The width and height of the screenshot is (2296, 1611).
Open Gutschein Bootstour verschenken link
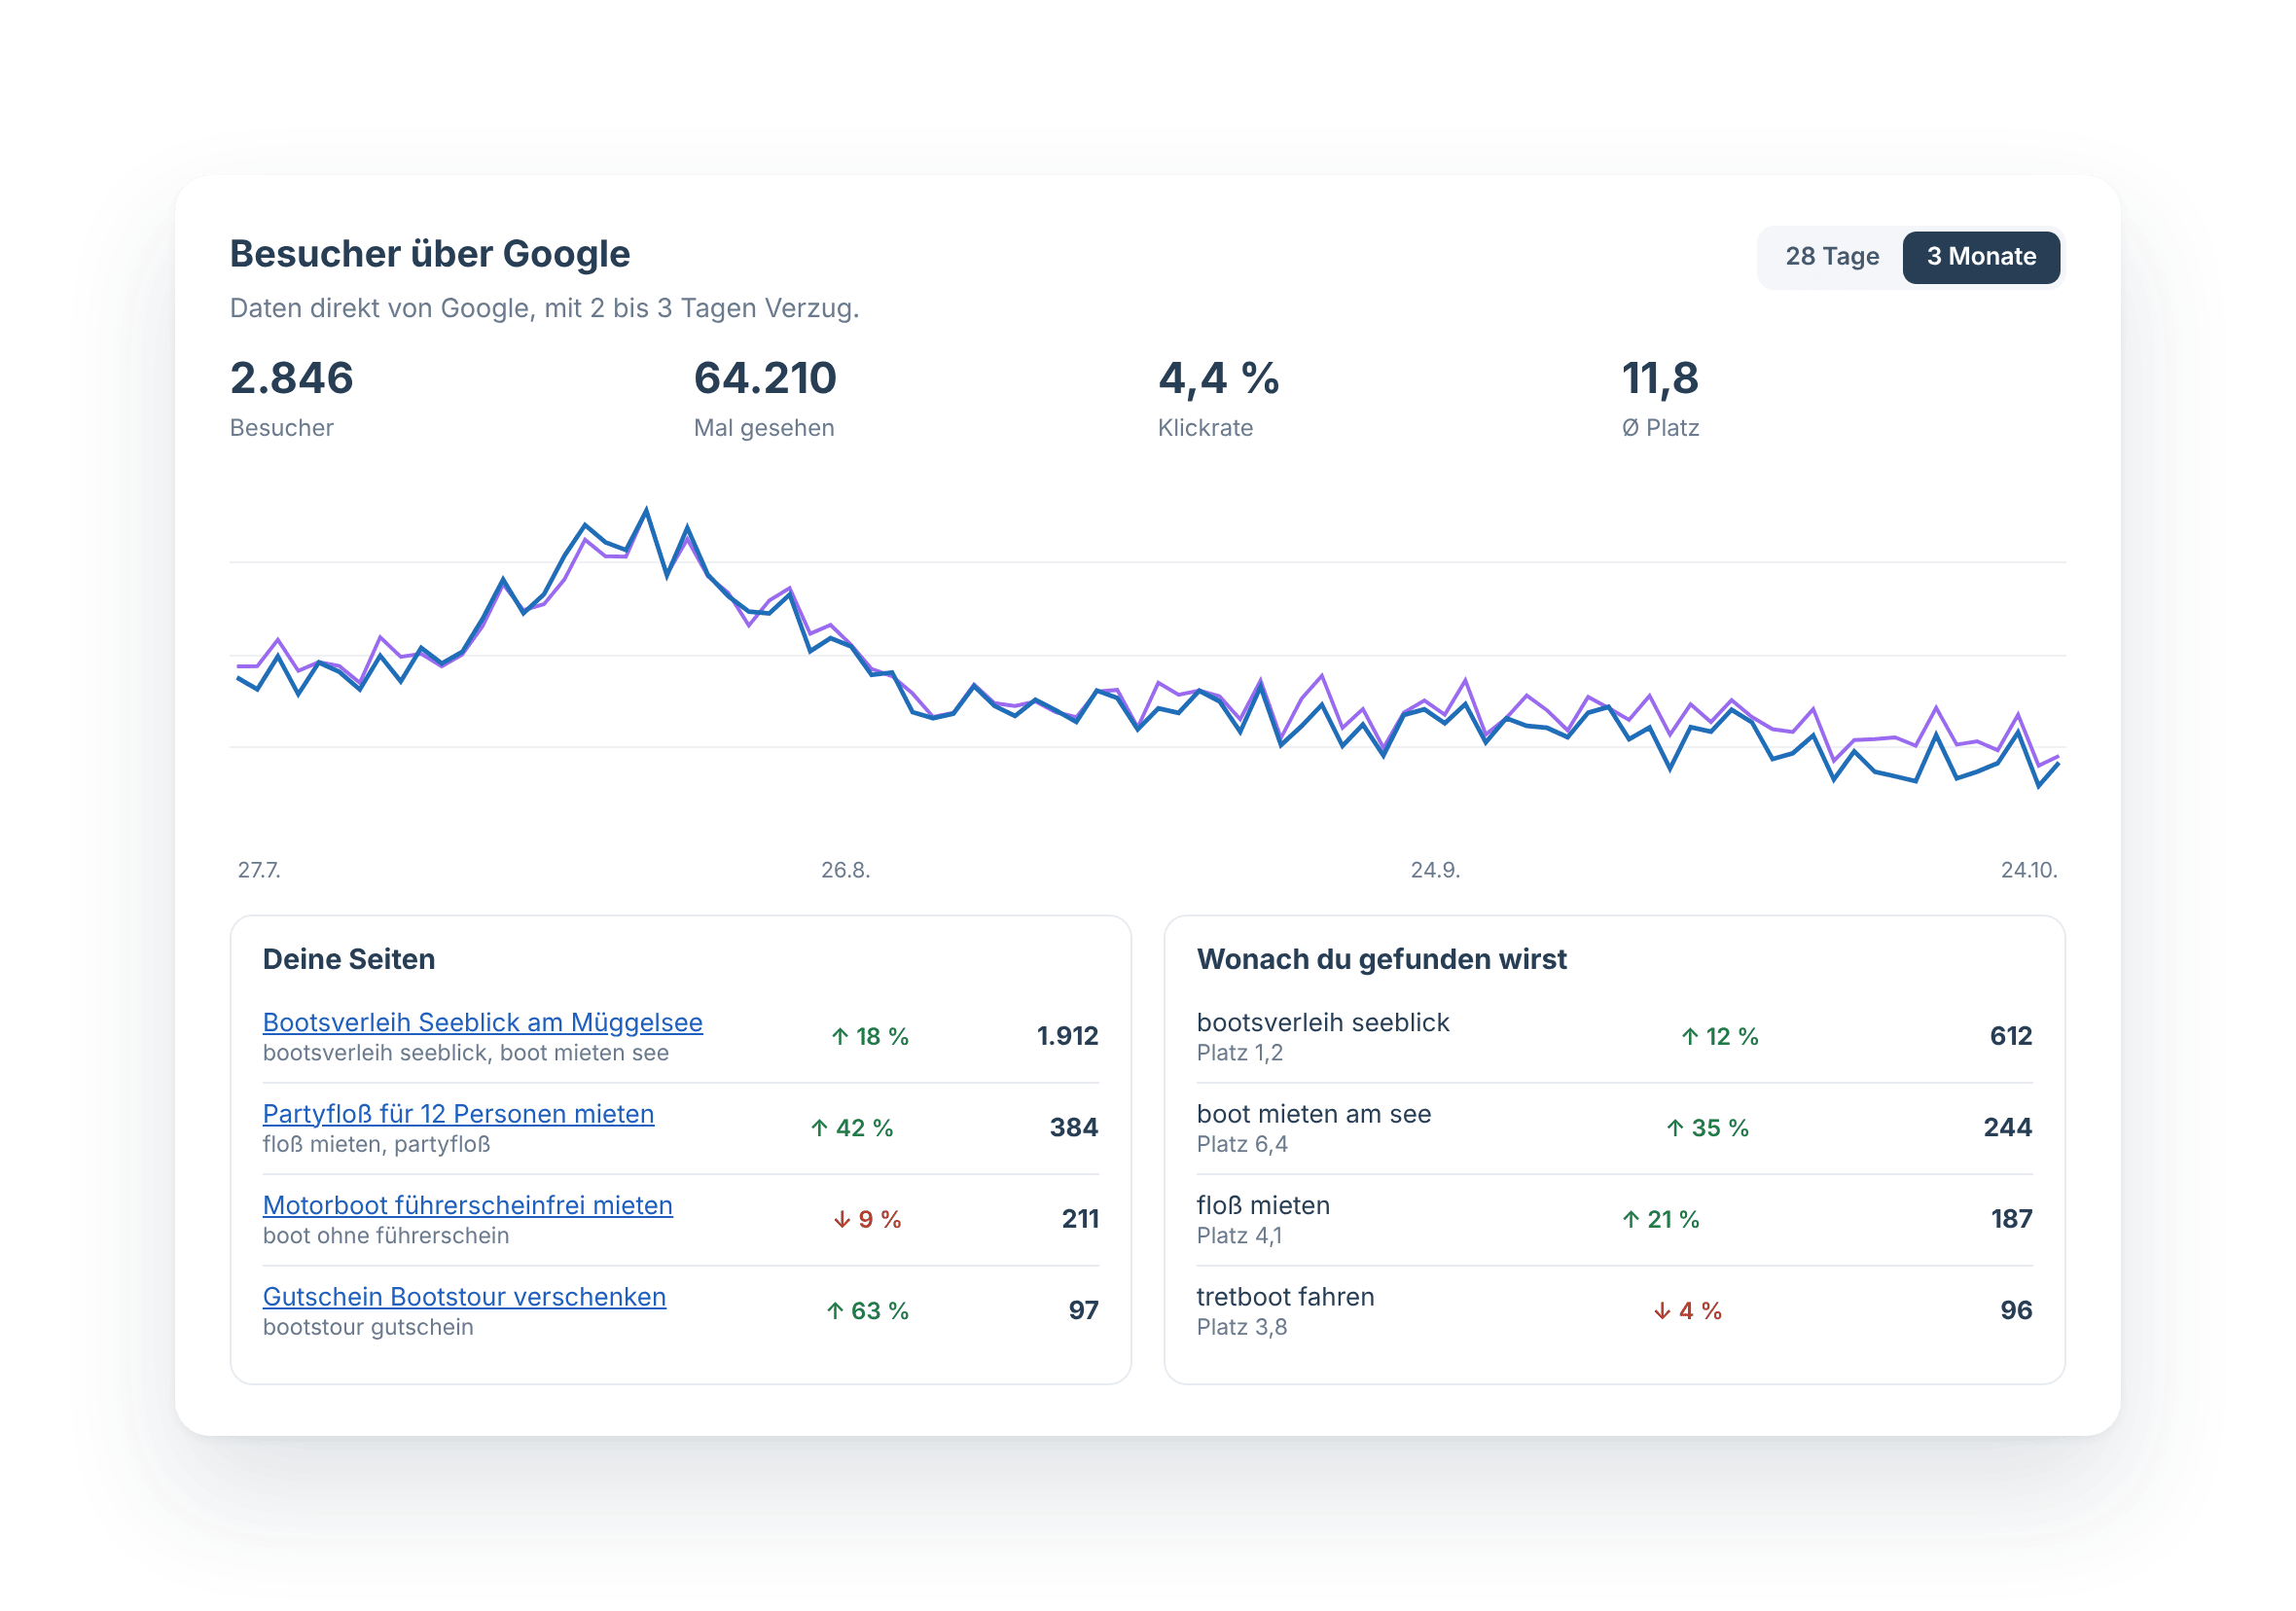point(464,1296)
